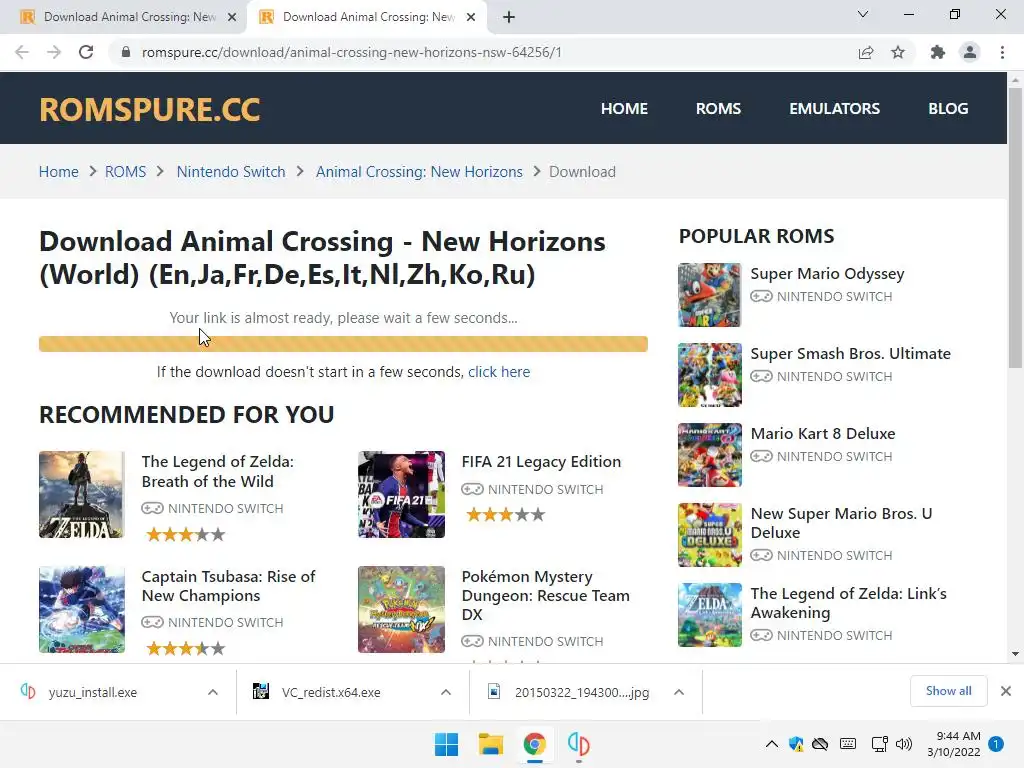Click the Captain Tsubasa star rating
The width and height of the screenshot is (1024, 768).
(x=185, y=648)
